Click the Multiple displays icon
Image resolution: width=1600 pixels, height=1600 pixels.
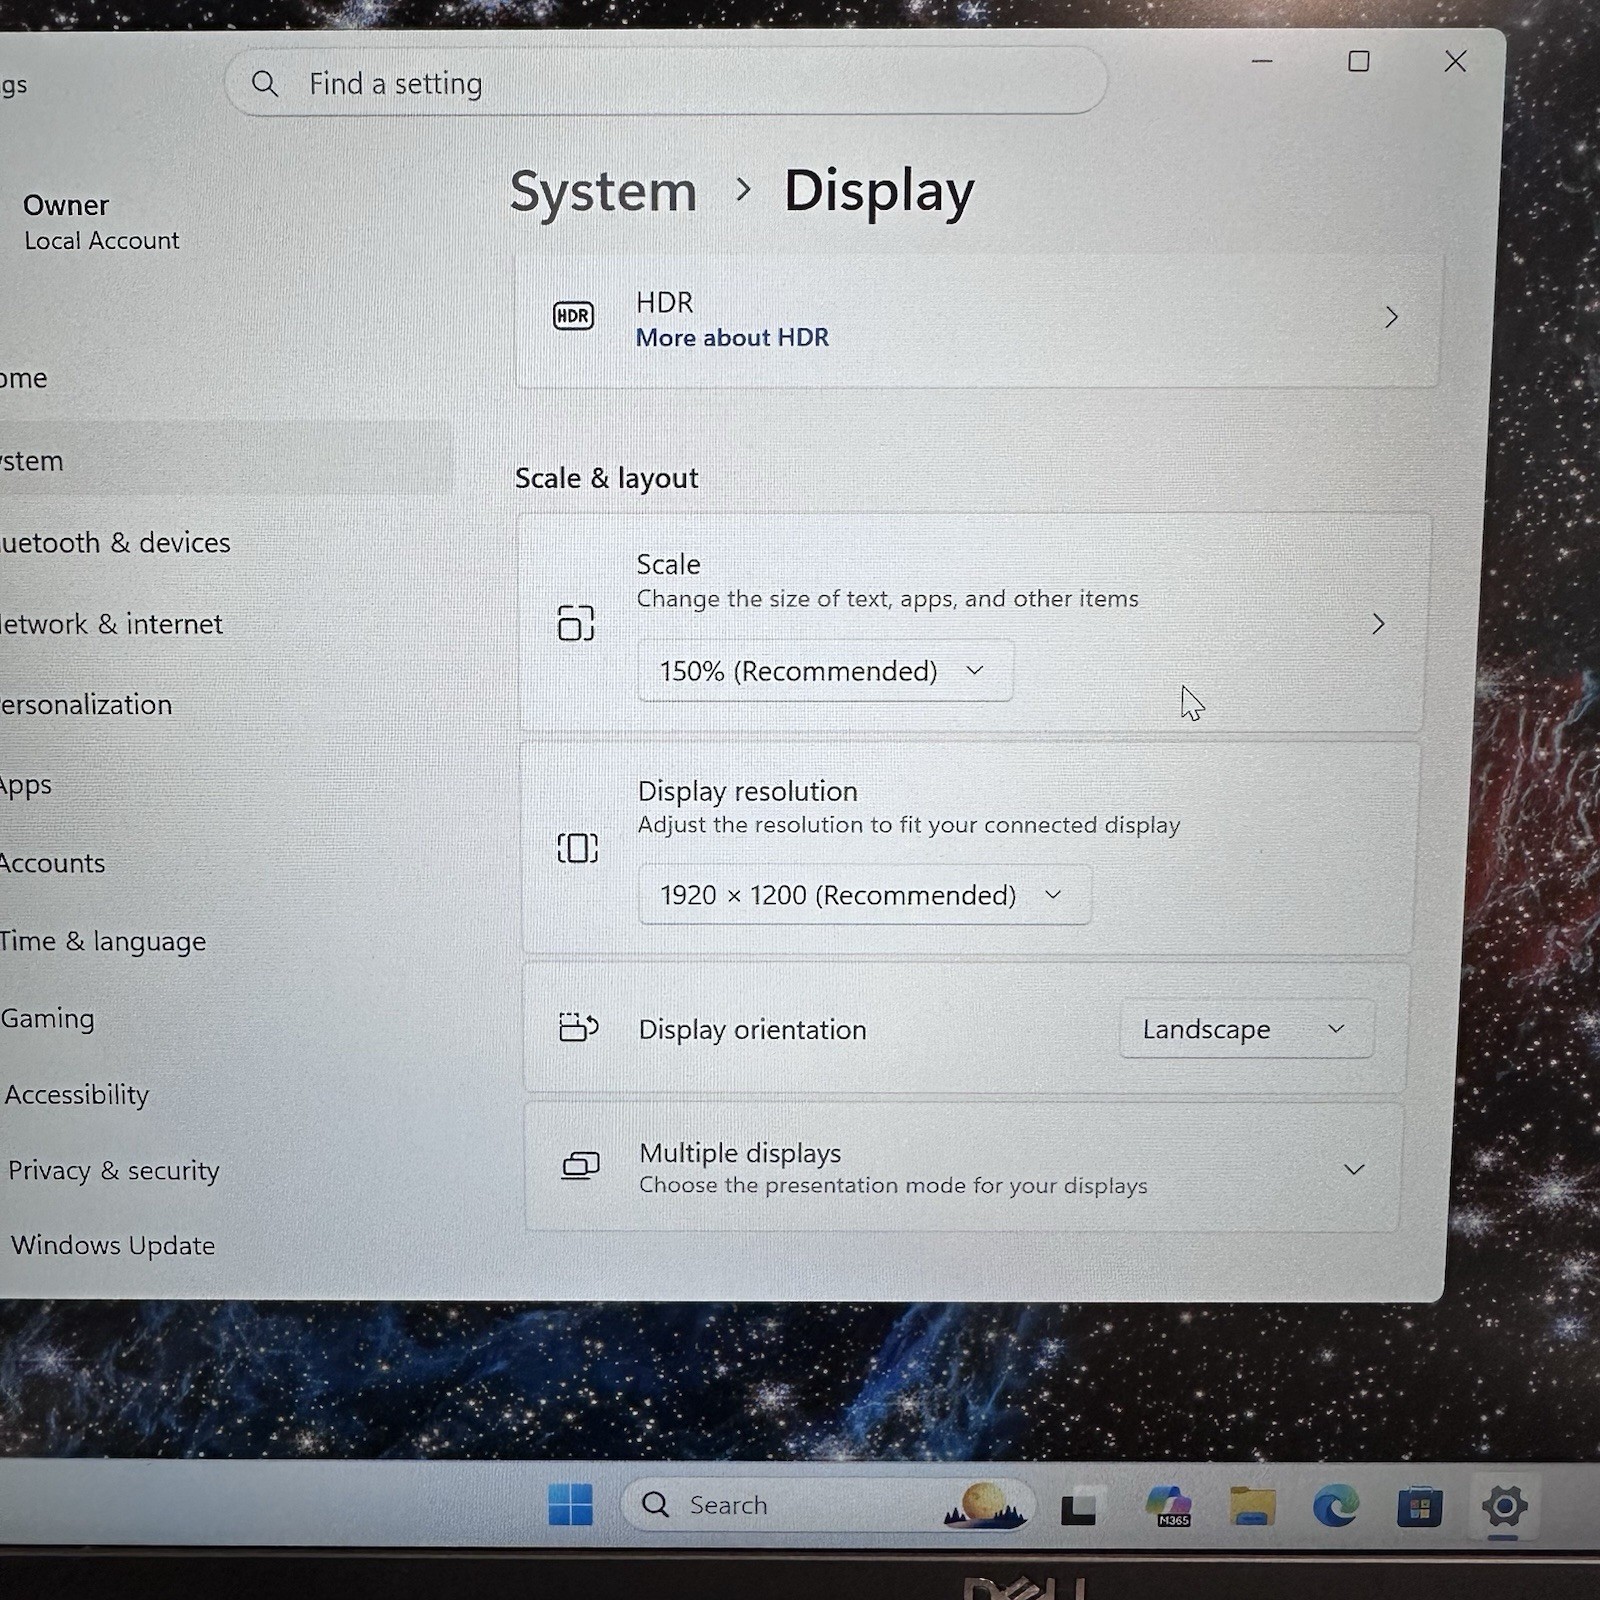[580, 1165]
